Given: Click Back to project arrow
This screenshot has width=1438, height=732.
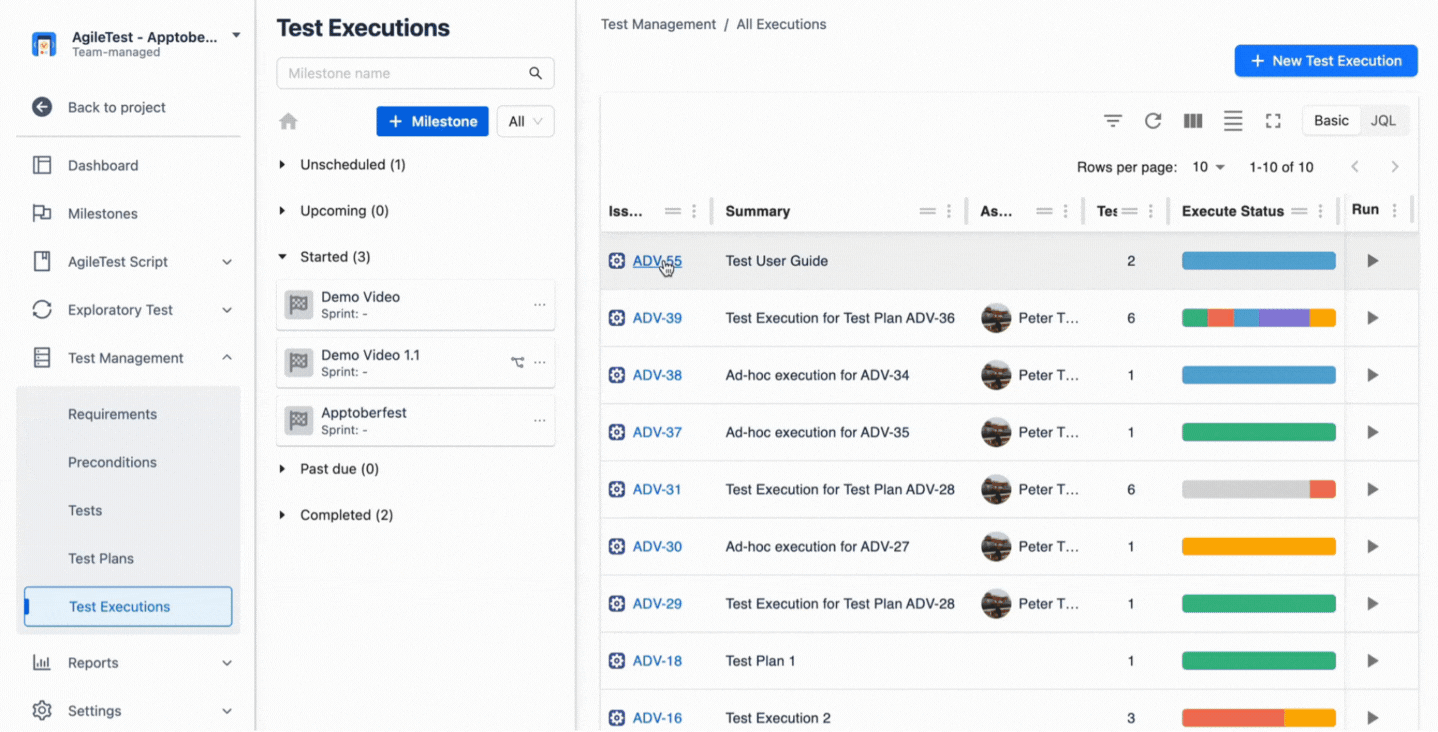Looking at the screenshot, I should [x=41, y=107].
